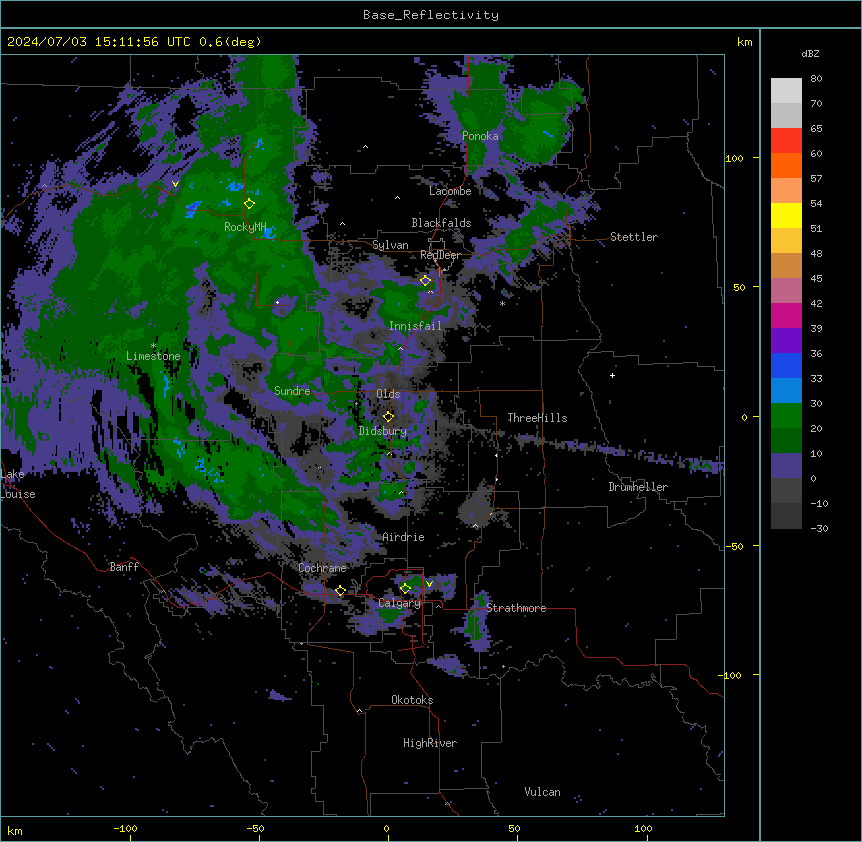Select the Innisfail label
This screenshot has height=842, width=862.
pyautogui.click(x=415, y=326)
